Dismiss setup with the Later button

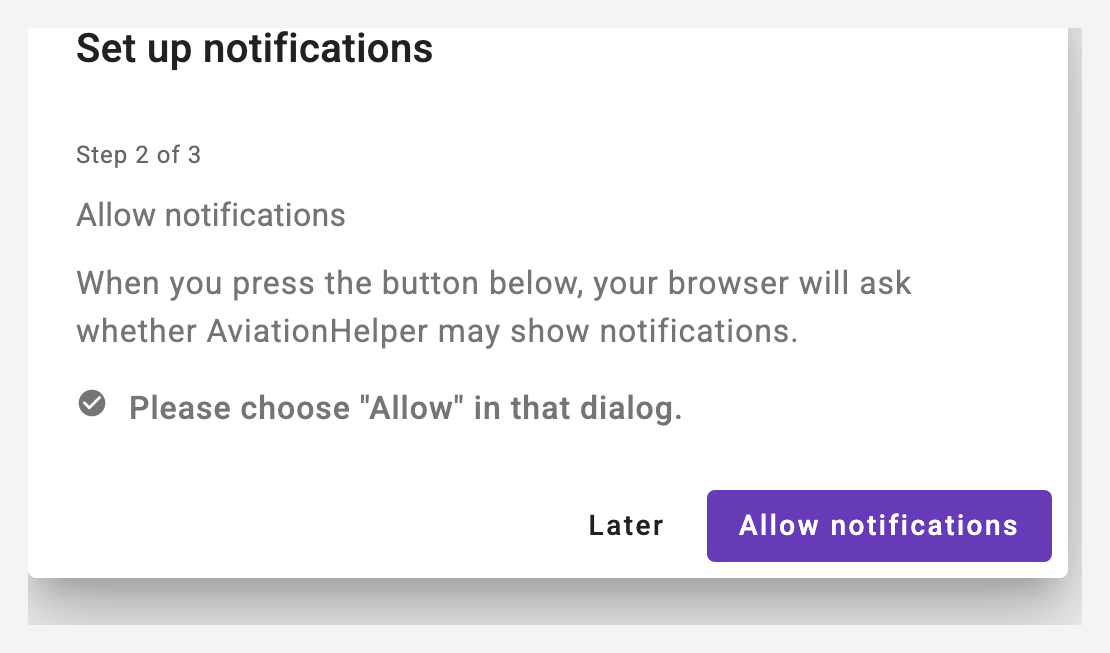tap(626, 526)
